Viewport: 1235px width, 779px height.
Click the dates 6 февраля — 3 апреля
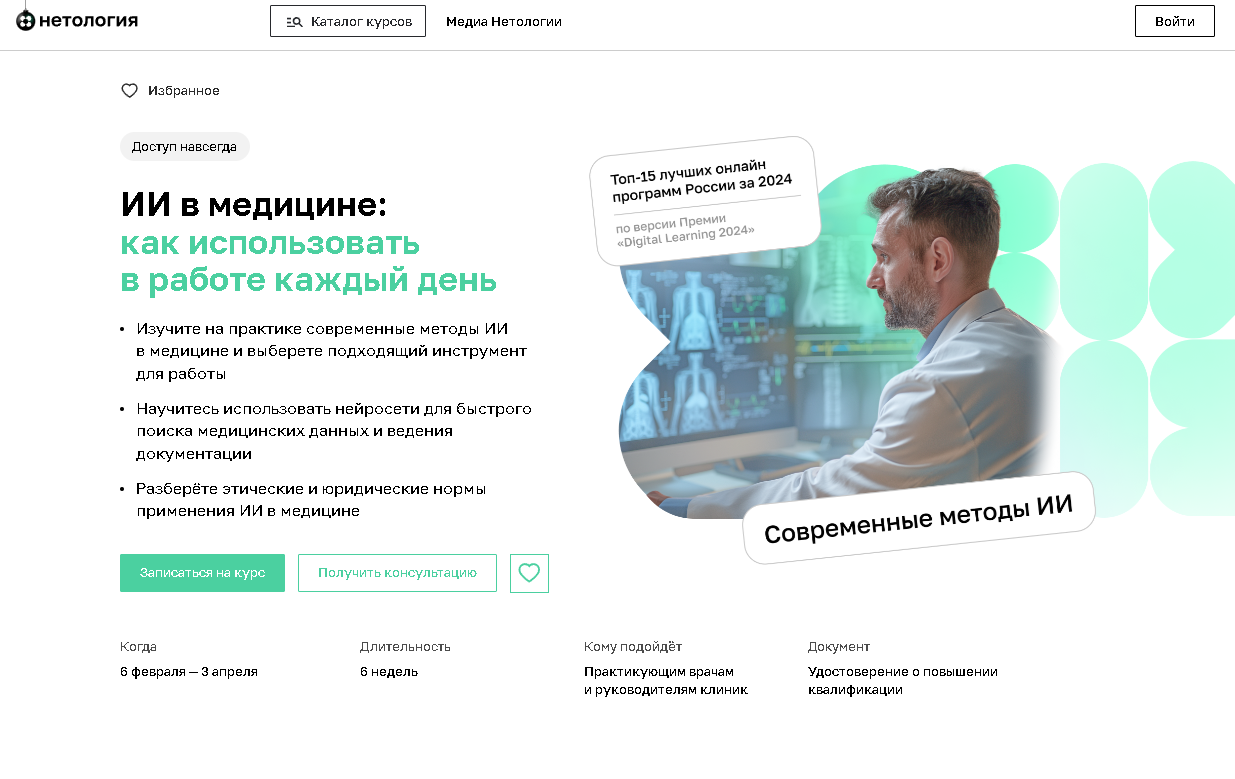189,672
